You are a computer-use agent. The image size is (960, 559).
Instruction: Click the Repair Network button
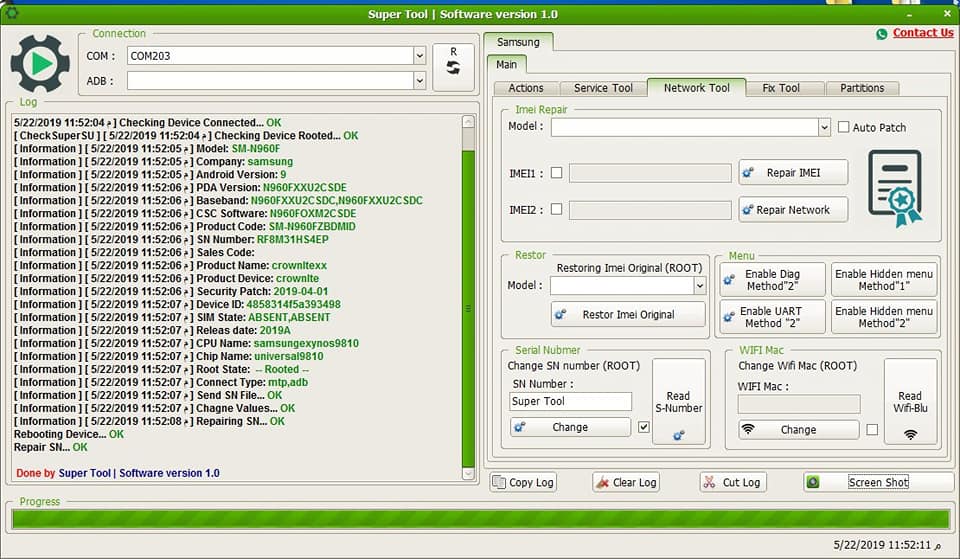click(x=793, y=209)
